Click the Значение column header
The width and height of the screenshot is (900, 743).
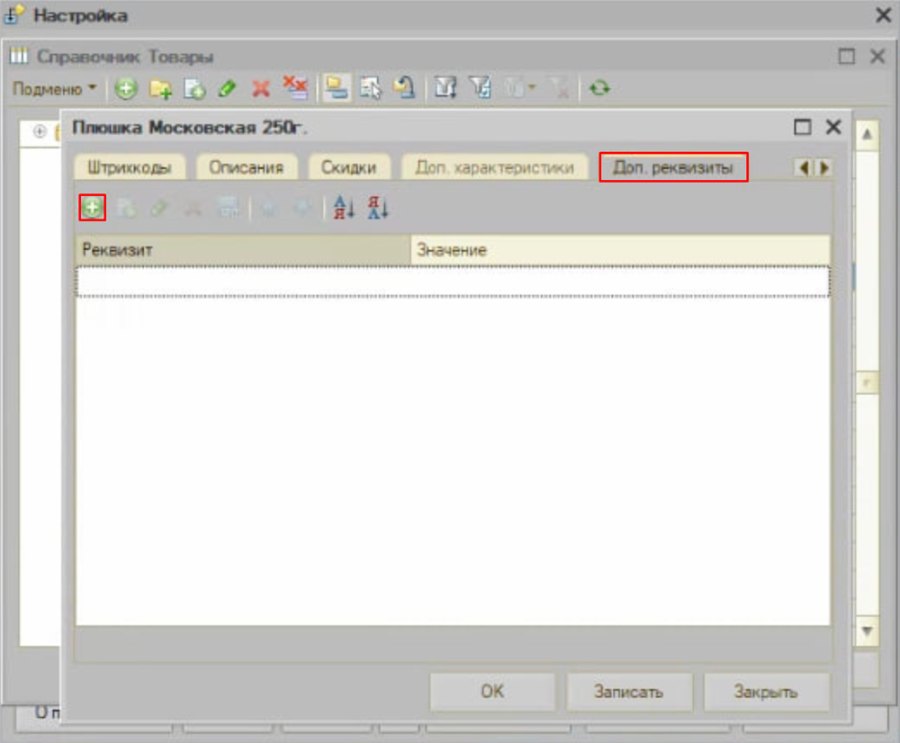620,250
